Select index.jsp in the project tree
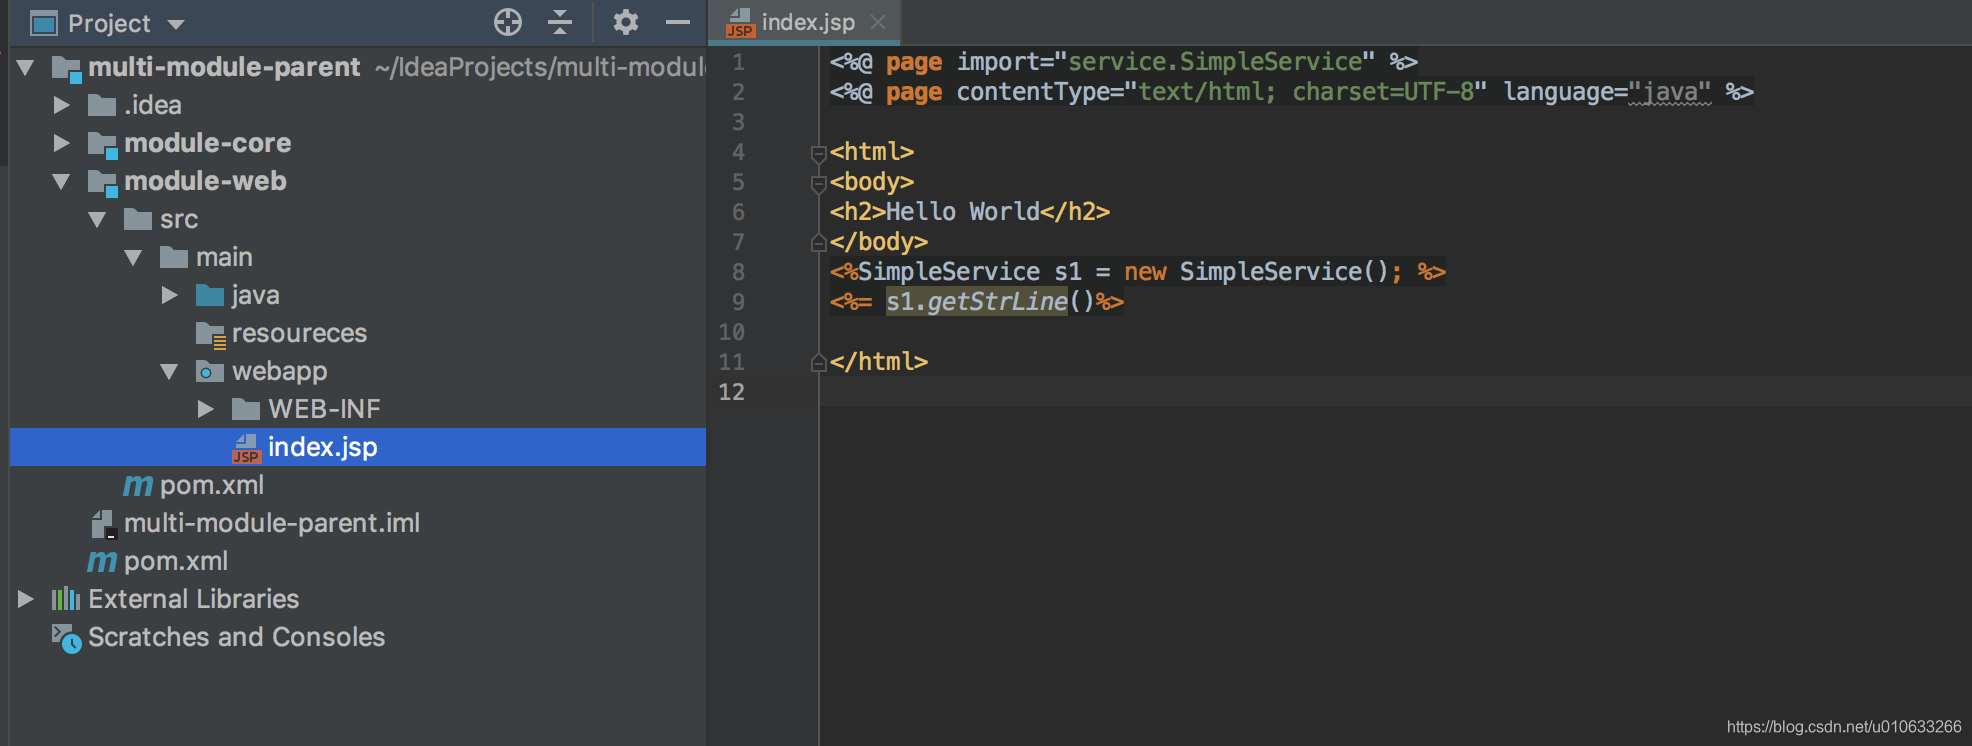Viewport: 1972px width, 746px height. (x=358, y=447)
